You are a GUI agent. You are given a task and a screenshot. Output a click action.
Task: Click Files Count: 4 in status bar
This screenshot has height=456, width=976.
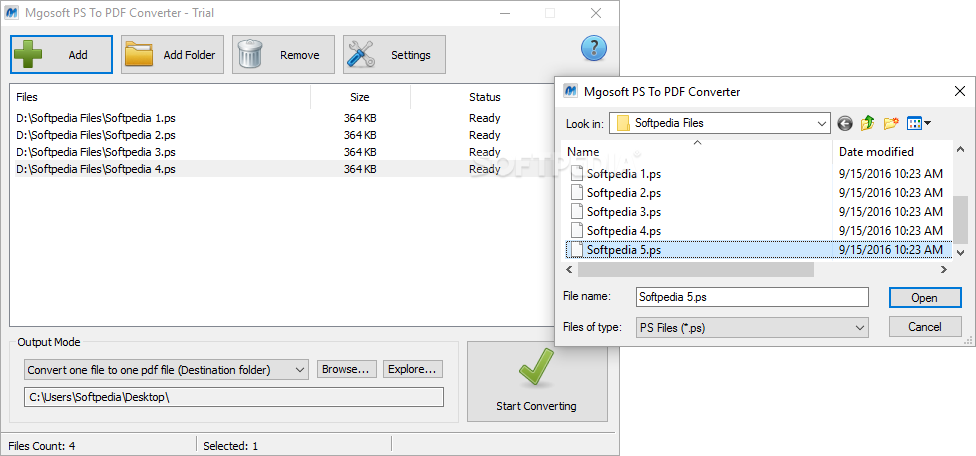coord(42,445)
